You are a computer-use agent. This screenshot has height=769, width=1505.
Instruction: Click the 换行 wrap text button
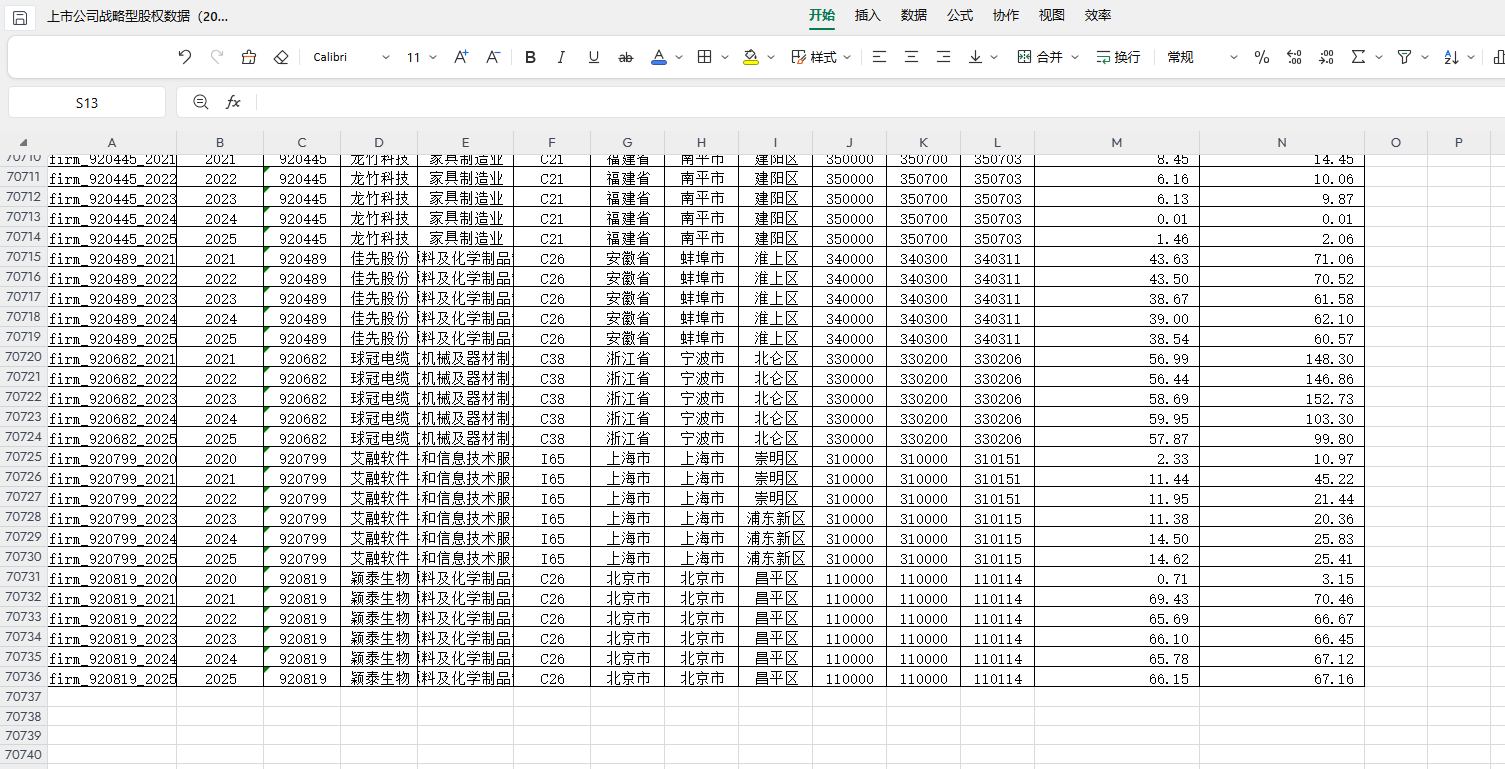coord(1118,57)
